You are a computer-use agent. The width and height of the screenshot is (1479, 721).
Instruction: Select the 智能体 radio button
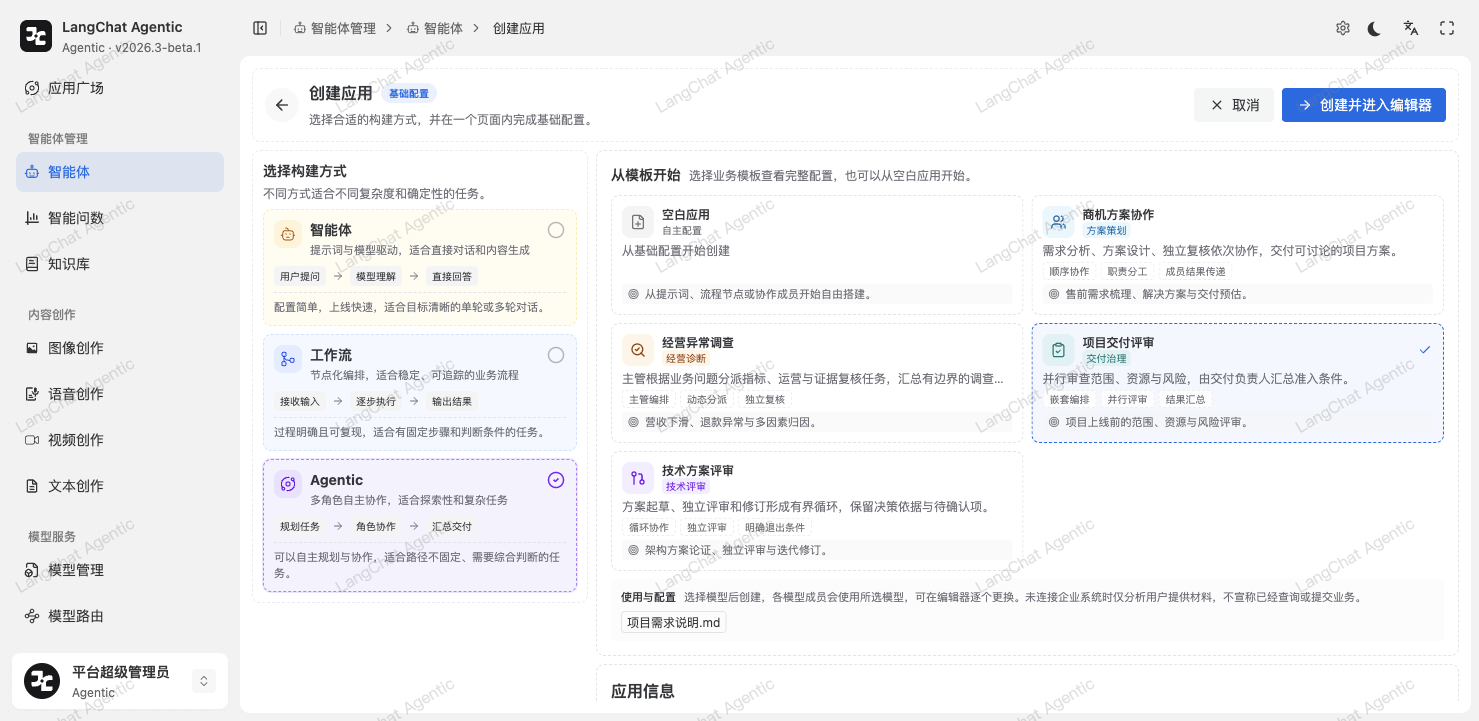point(556,230)
